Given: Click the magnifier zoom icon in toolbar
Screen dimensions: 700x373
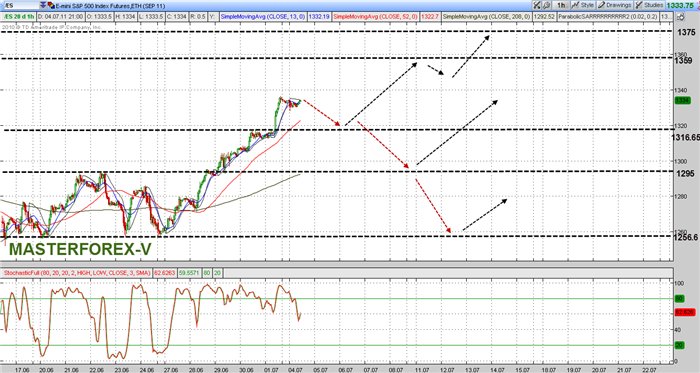Looking at the screenshot, I should pyautogui.click(x=546, y=5).
